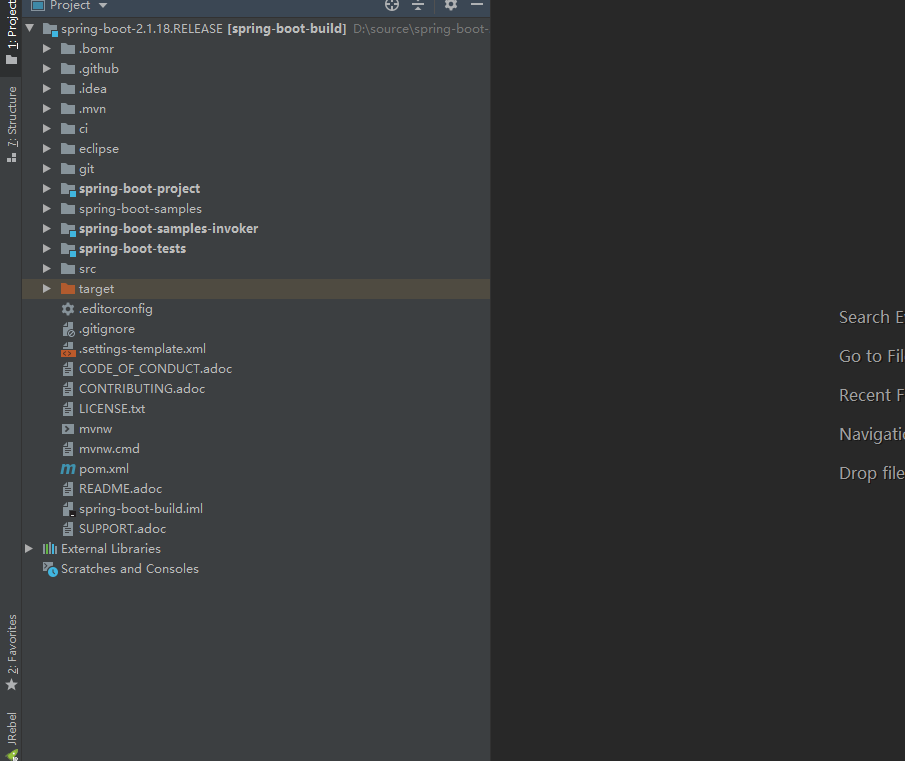Expand the ci folder

[47, 129]
